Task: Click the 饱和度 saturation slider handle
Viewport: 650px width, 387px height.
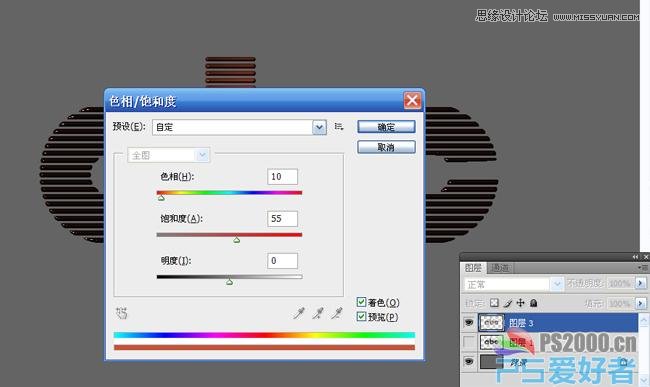Action: 236,240
